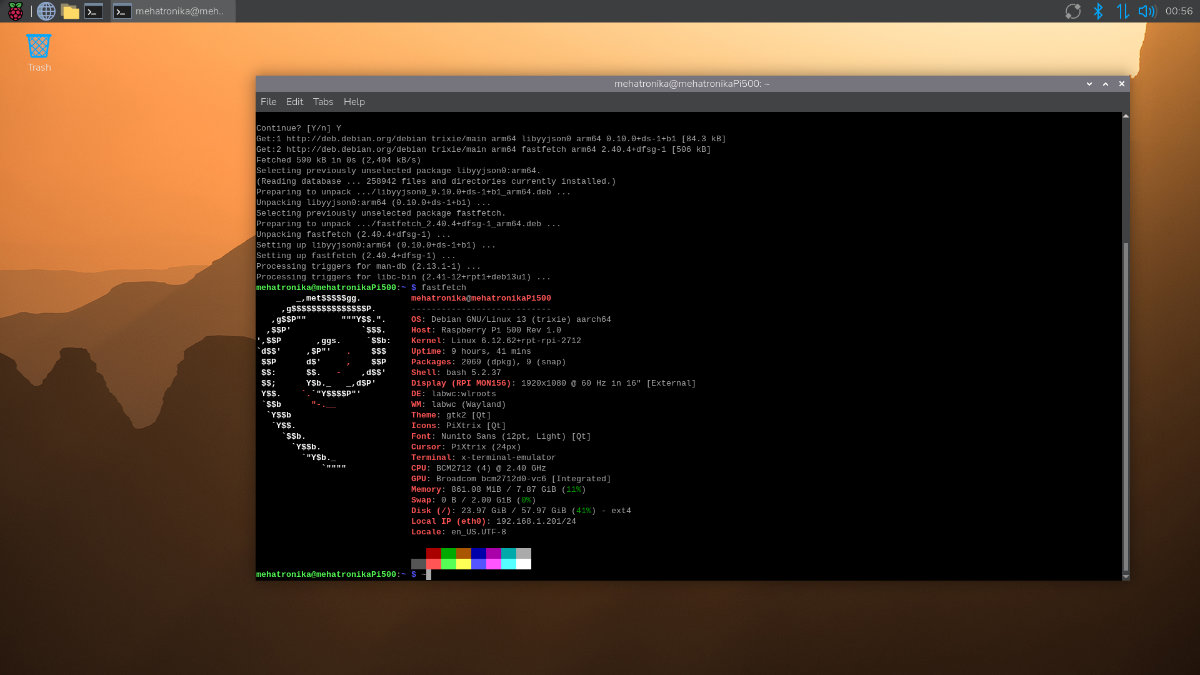The width and height of the screenshot is (1200, 675).
Task: Open the Edit menu in terminal
Action: [x=294, y=102]
